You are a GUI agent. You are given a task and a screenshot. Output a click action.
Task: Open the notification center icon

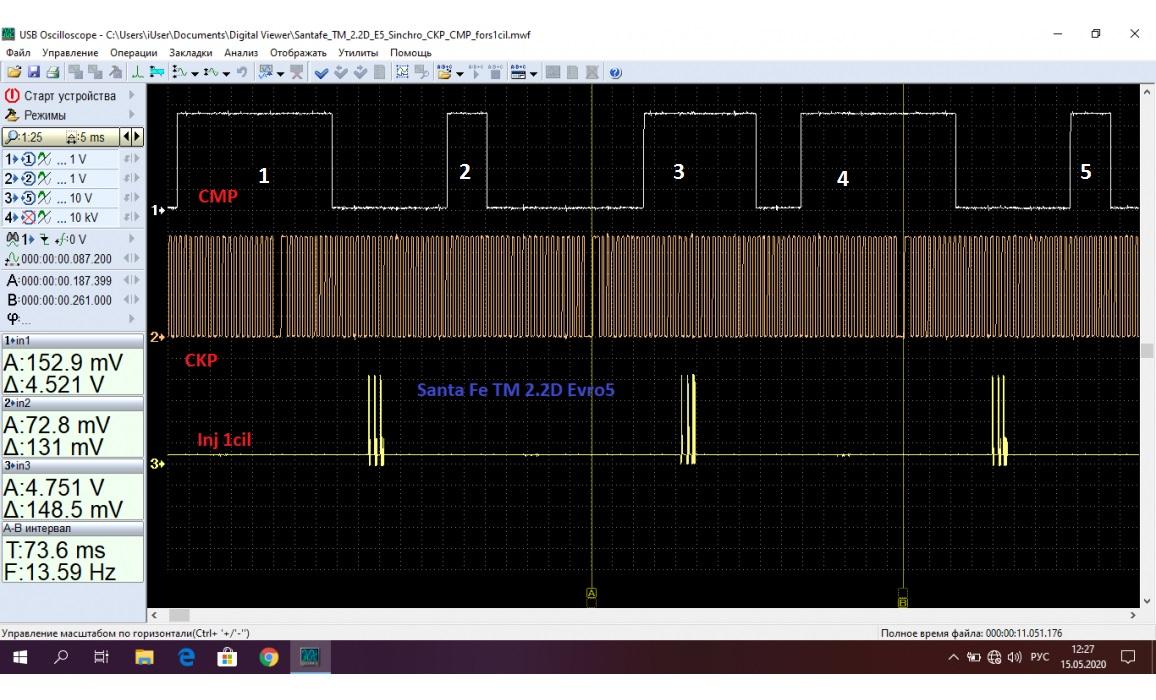pos(1128,656)
